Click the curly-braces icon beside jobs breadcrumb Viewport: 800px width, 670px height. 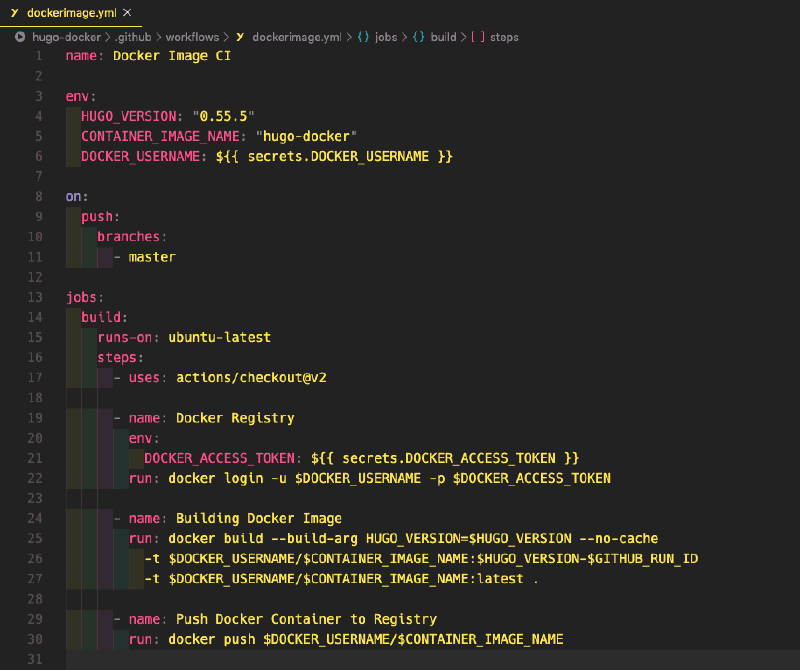(363, 37)
